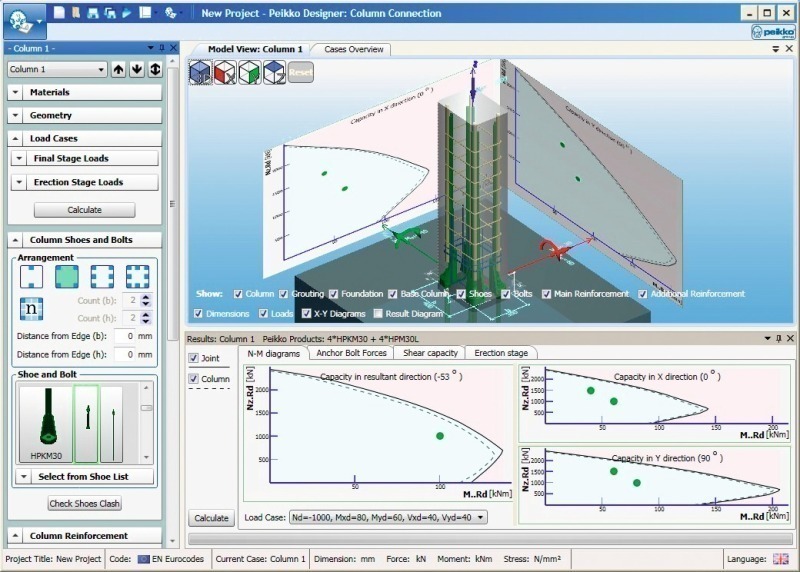Image resolution: width=800 pixels, height=572 pixels.
Task: Click the Reset view button
Action: (301, 72)
